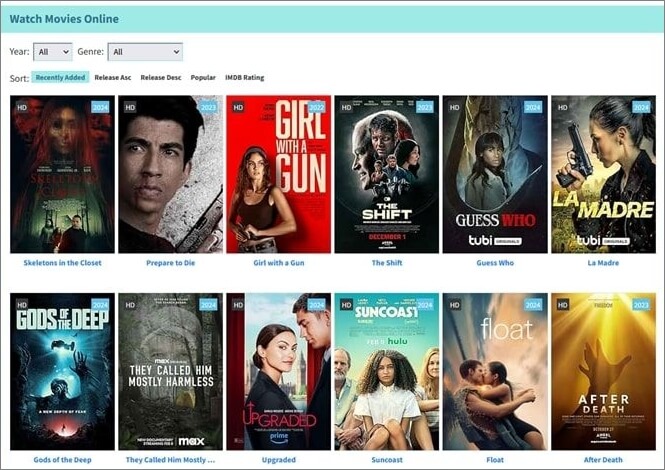Viewport: 665px width, 470px height.
Task: Click the Float title link
Action: click(x=494, y=460)
